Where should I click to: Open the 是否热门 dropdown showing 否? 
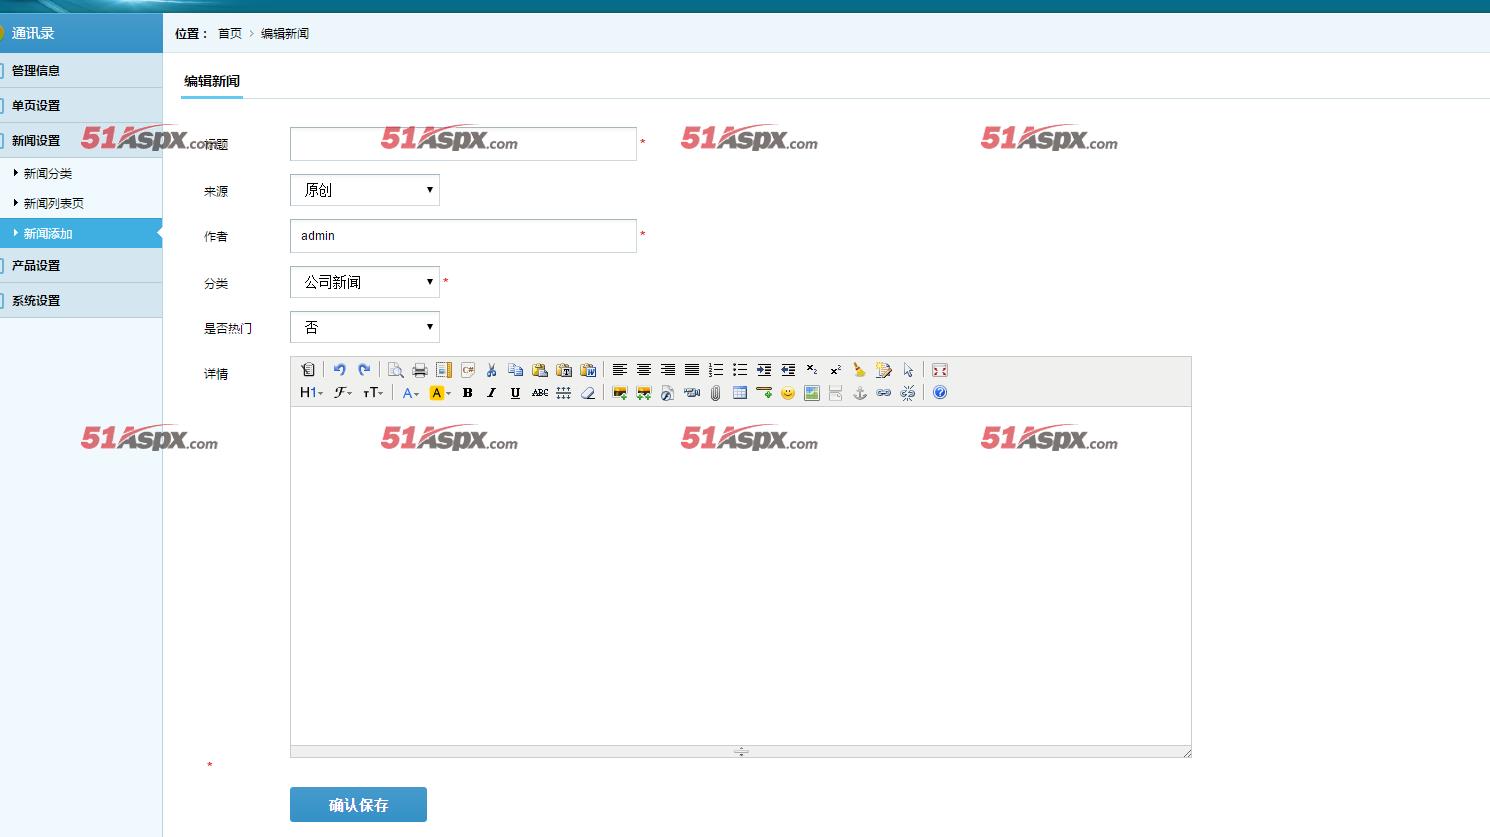click(365, 327)
